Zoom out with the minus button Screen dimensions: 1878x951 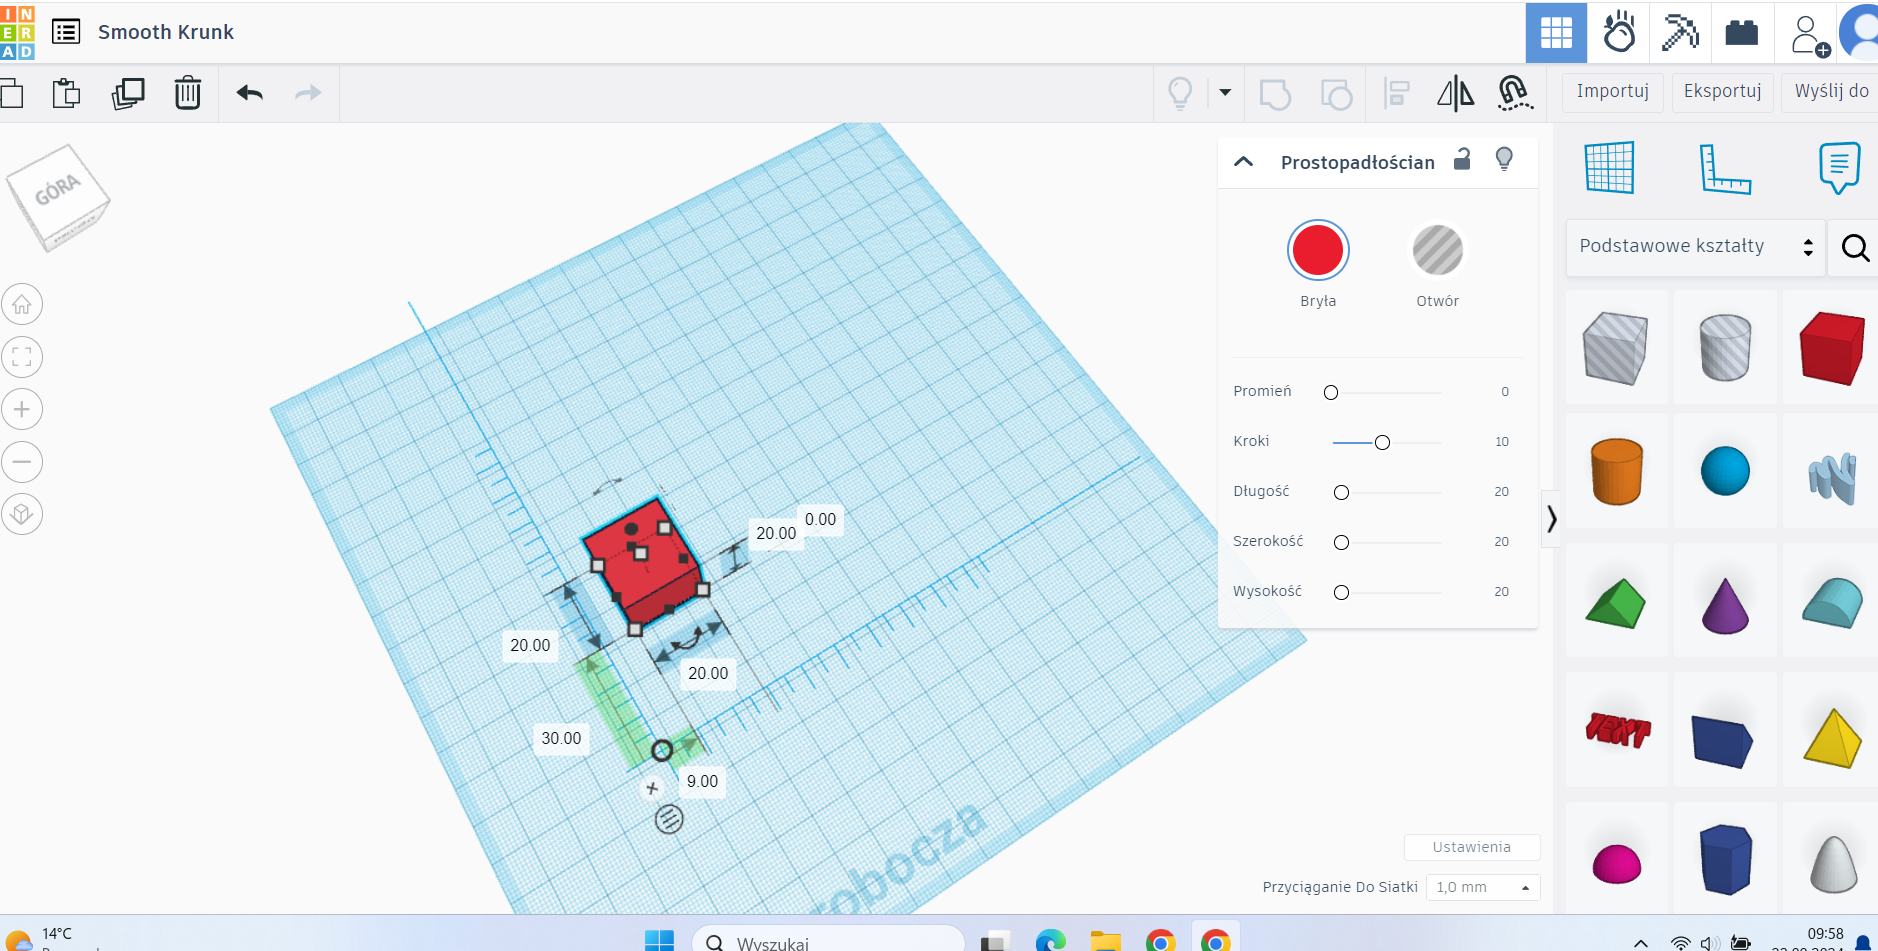(22, 462)
